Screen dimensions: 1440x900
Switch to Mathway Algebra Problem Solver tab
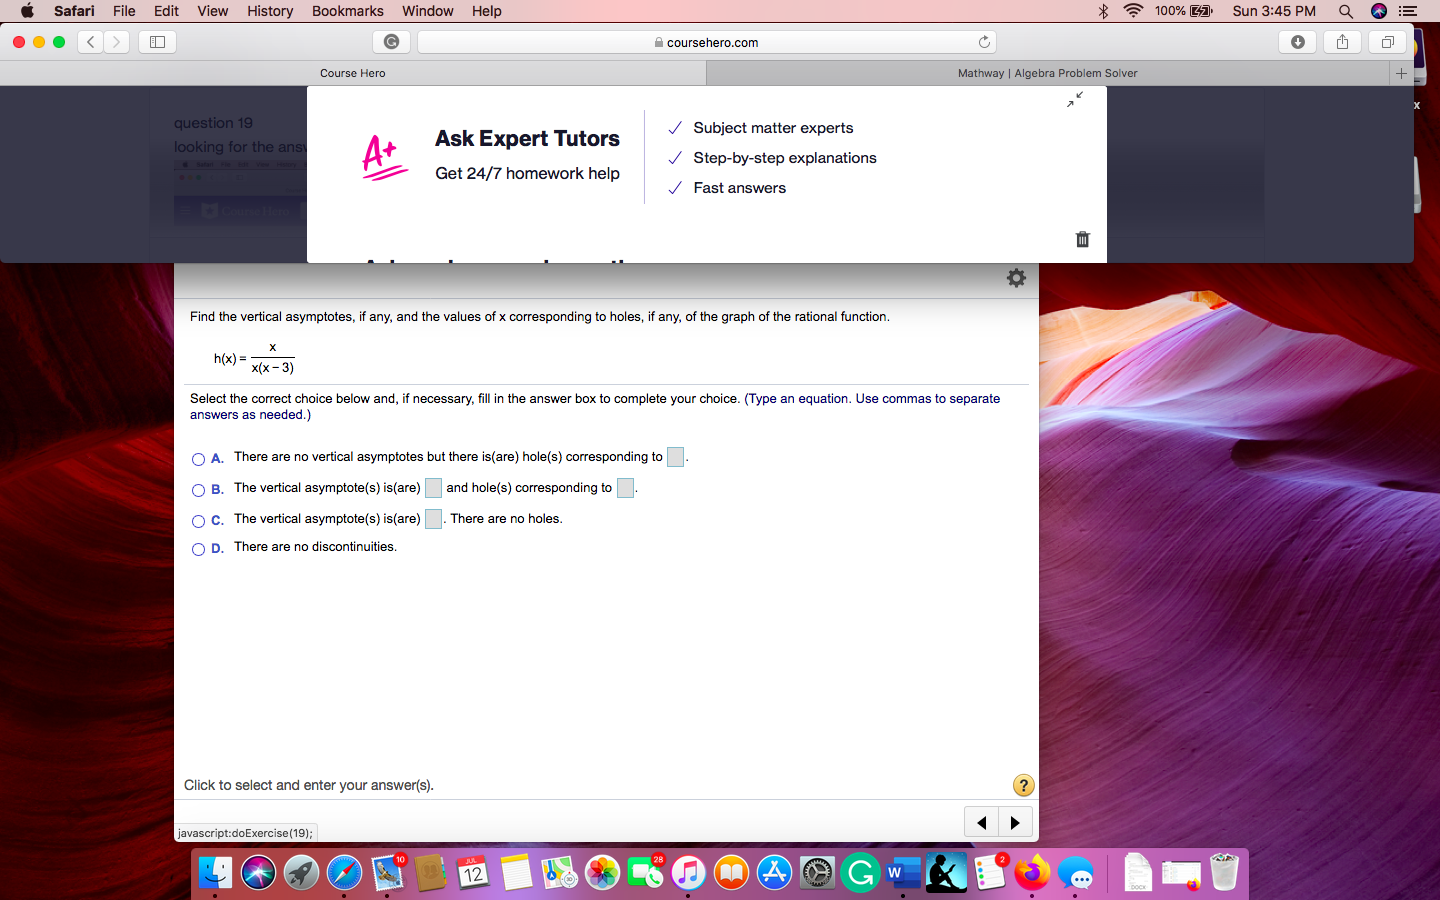coord(1047,73)
